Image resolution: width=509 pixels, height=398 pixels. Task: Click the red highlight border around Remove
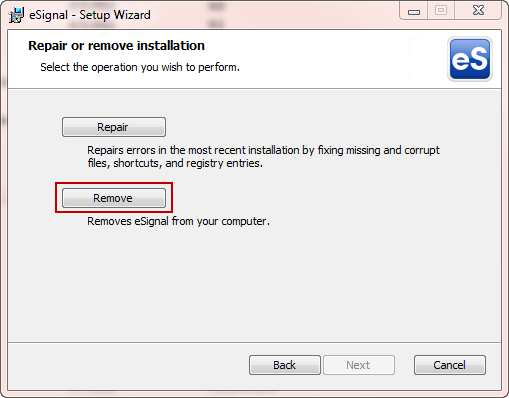tap(114, 183)
